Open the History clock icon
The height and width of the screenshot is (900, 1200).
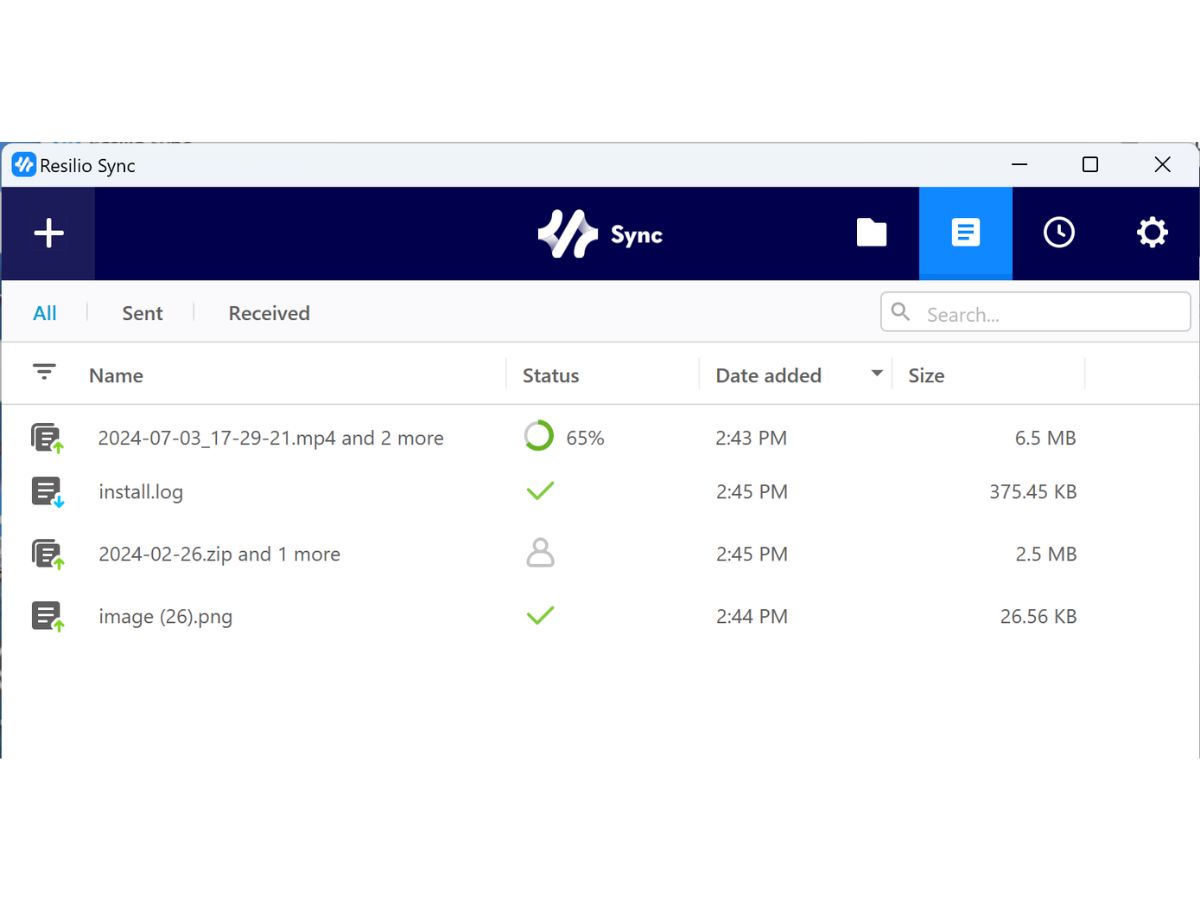click(x=1059, y=233)
